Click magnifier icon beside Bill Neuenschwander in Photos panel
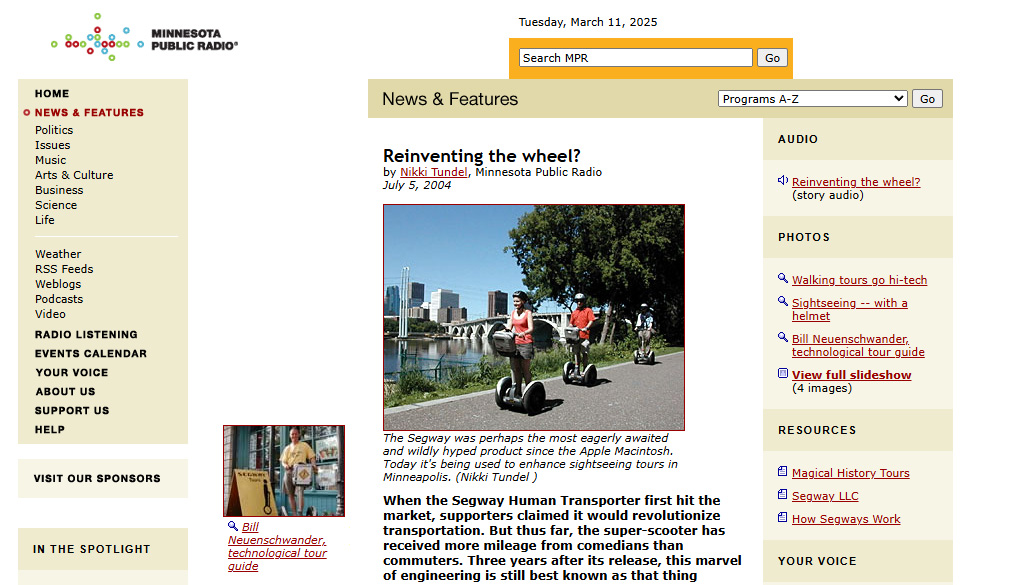Image resolution: width=1024 pixels, height=585 pixels. coord(783,337)
